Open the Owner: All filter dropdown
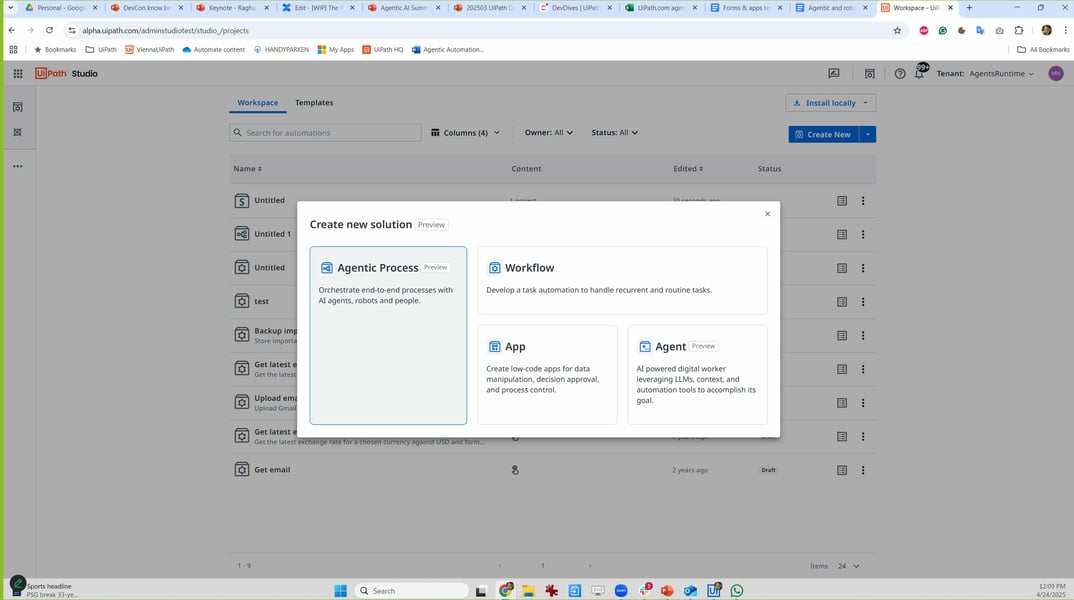The image size is (1074, 600). (549, 133)
